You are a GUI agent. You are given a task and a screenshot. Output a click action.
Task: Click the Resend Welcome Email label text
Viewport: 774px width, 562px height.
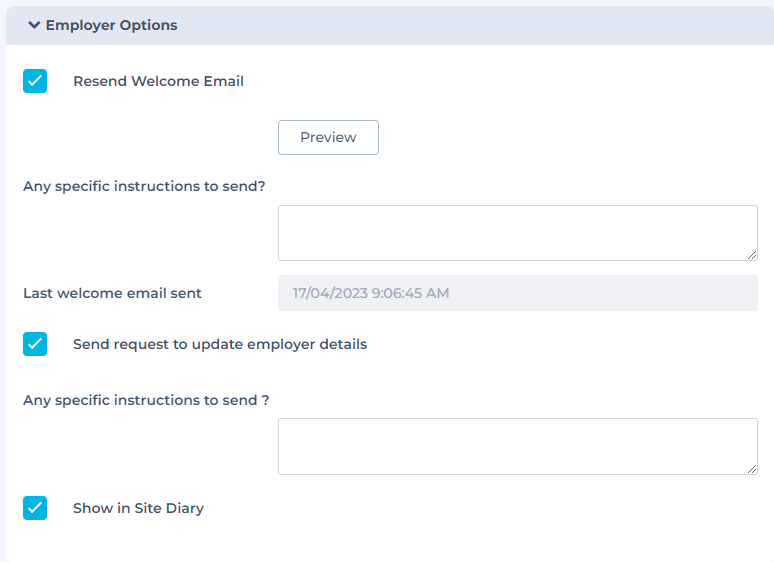[x=158, y=81]
